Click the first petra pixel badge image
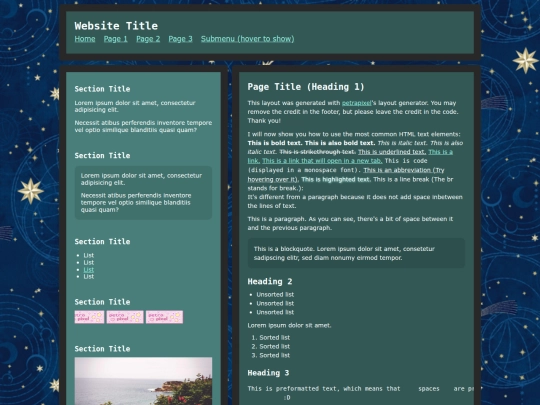 pos(89,317)
